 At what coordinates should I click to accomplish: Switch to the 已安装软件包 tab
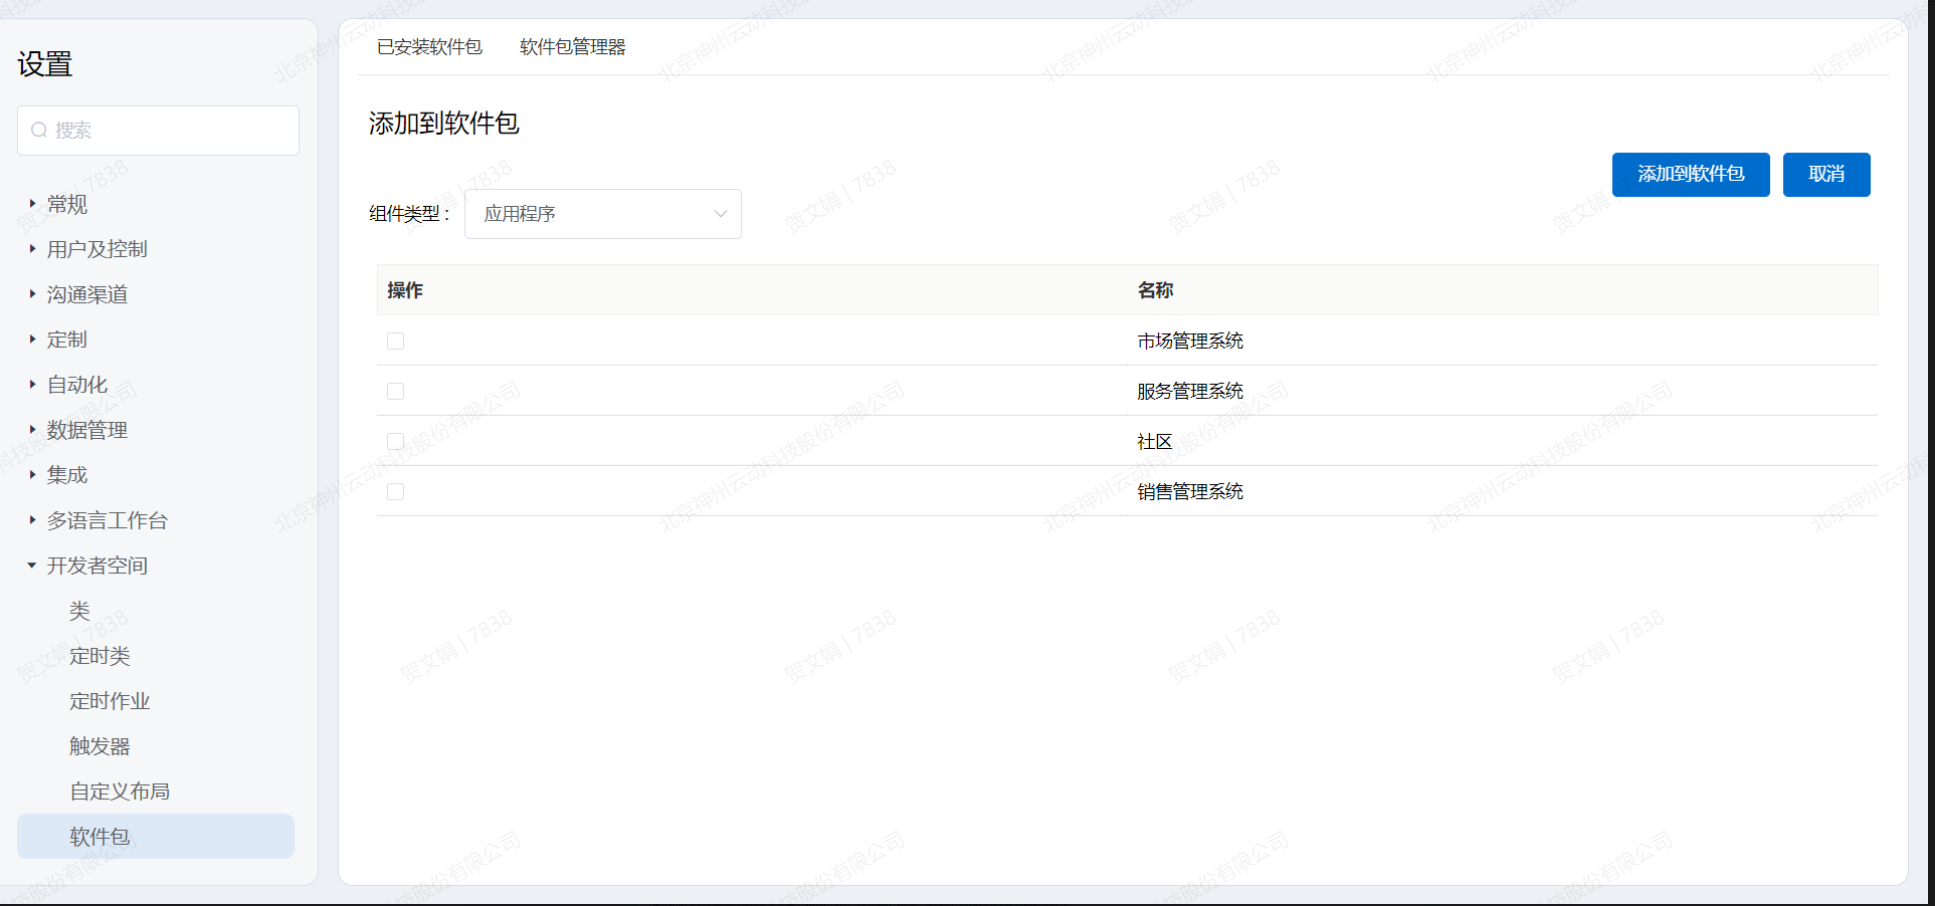[x=429, y=47]
